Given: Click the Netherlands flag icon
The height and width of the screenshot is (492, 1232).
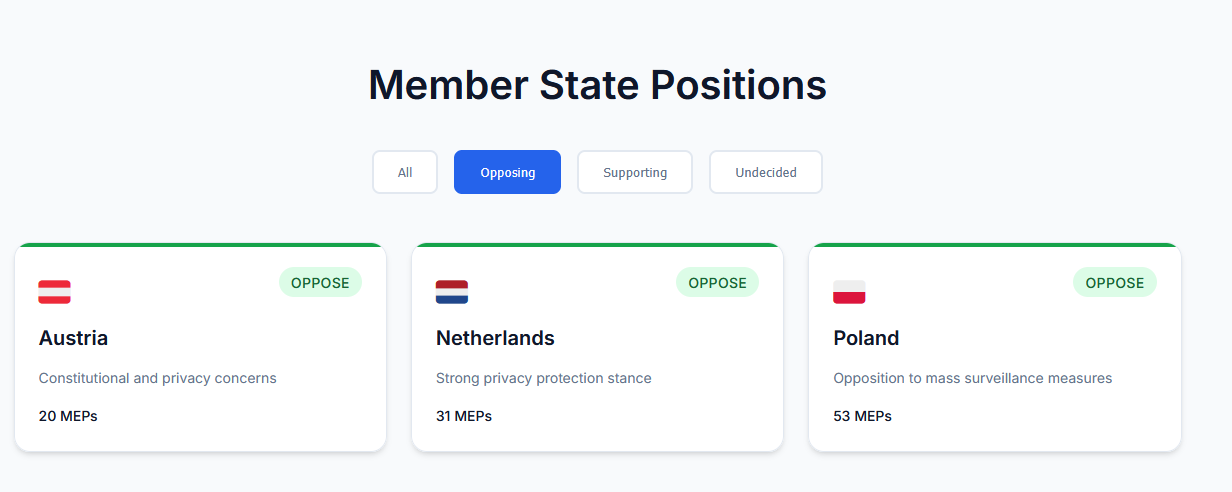Looking at the screenshot, I should pos(452,292).
